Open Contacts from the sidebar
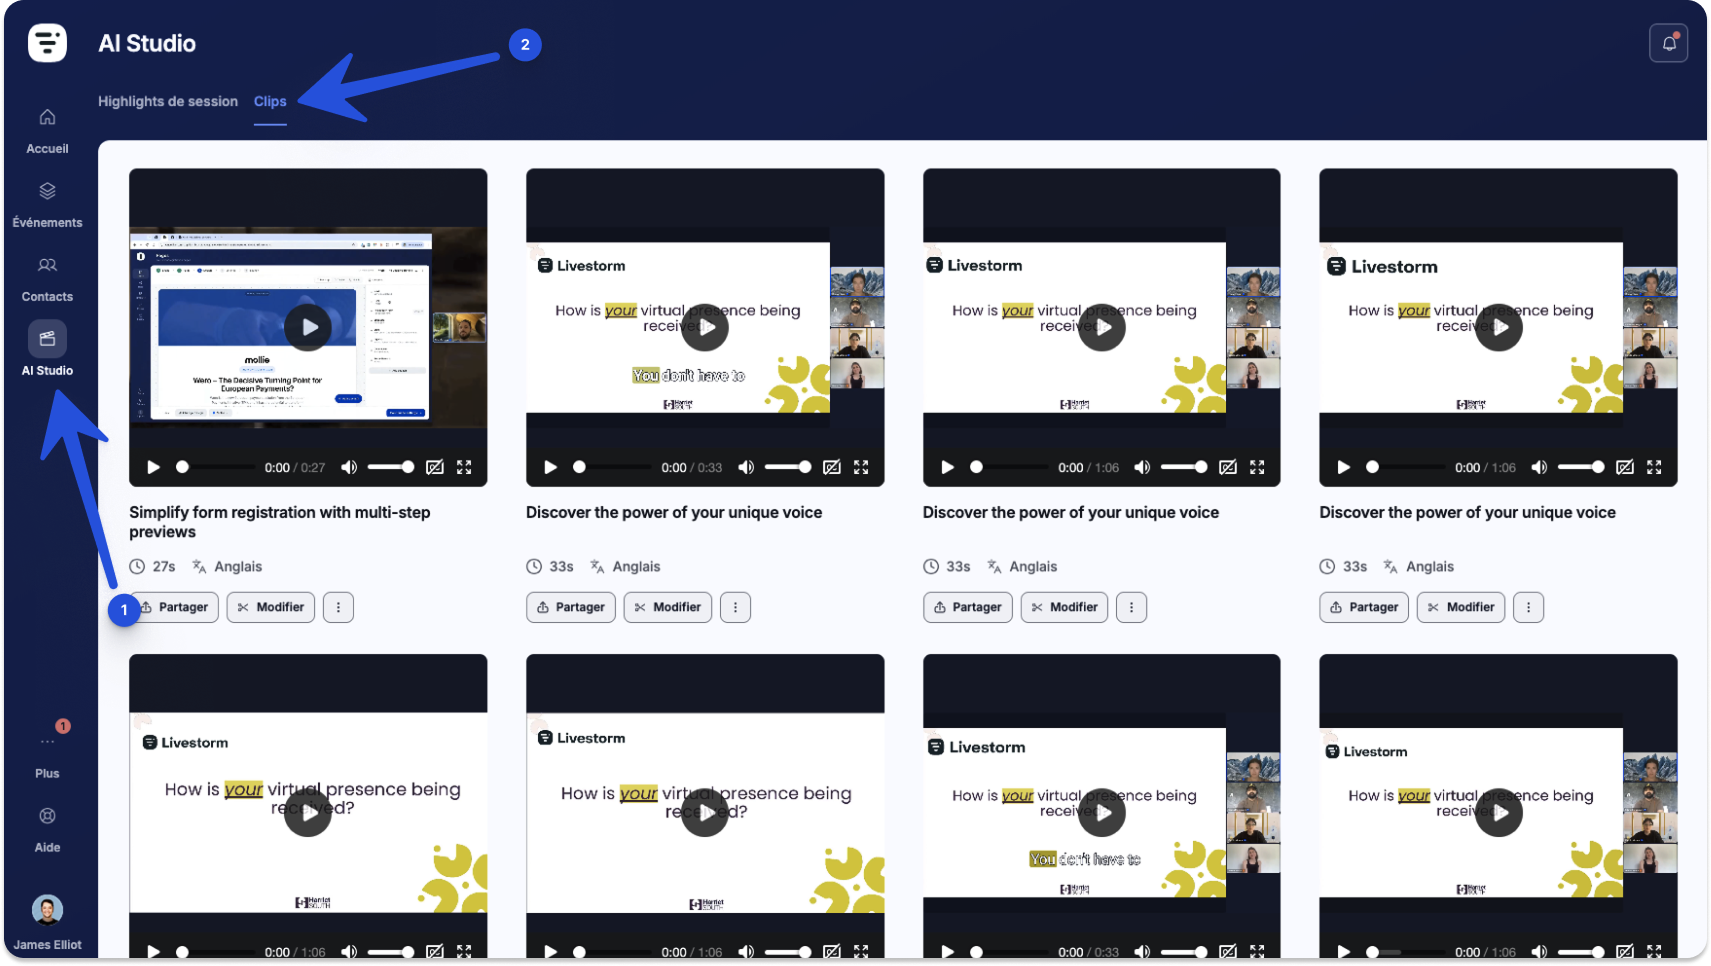 [x=47, y=279]
